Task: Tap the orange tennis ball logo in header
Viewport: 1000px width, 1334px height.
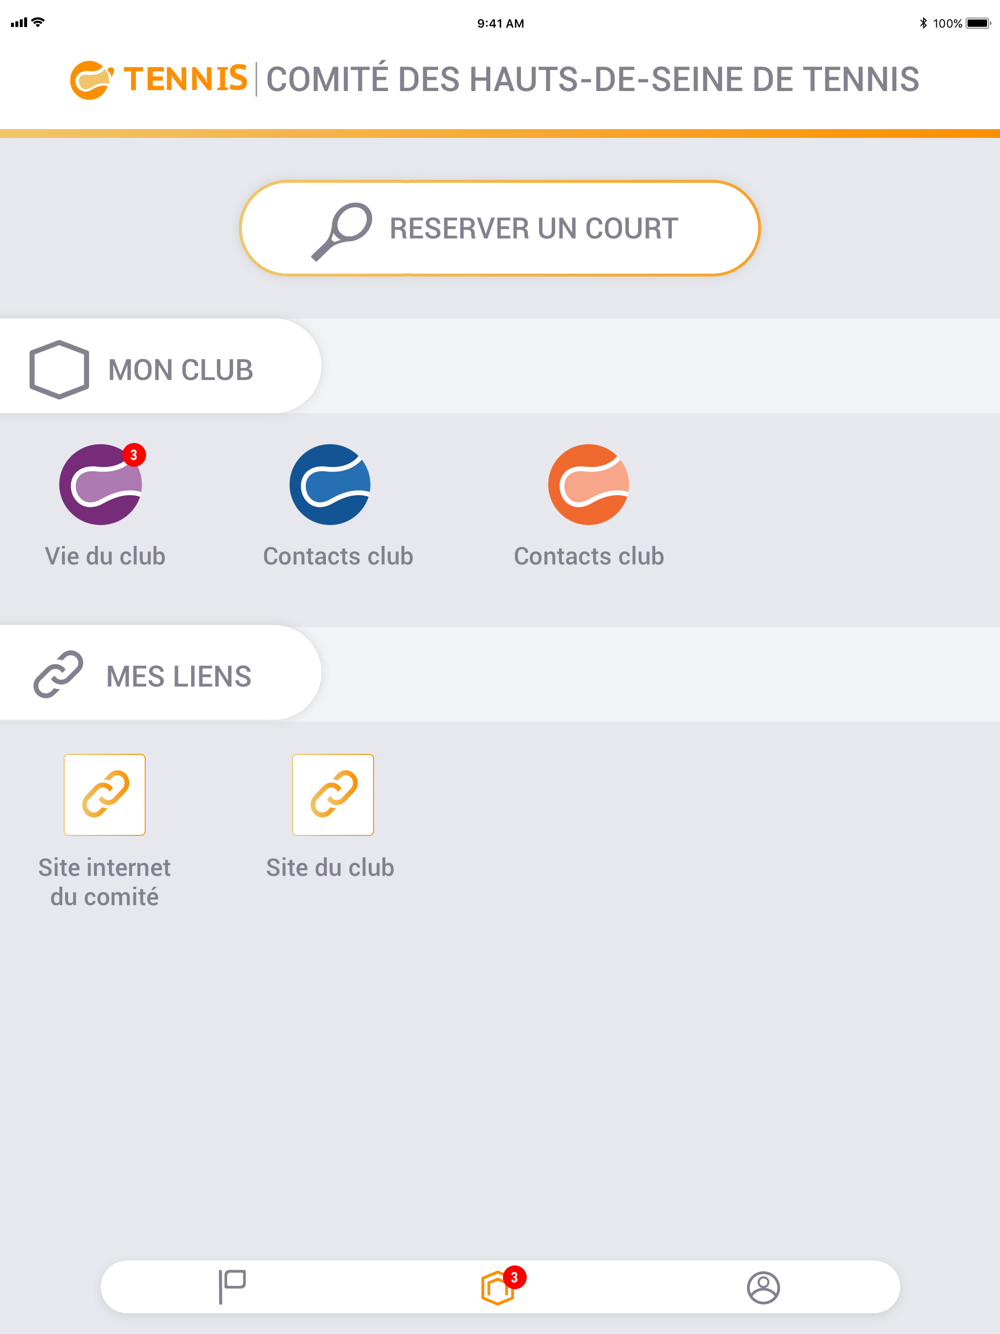Action: click(x=91, y=80)
